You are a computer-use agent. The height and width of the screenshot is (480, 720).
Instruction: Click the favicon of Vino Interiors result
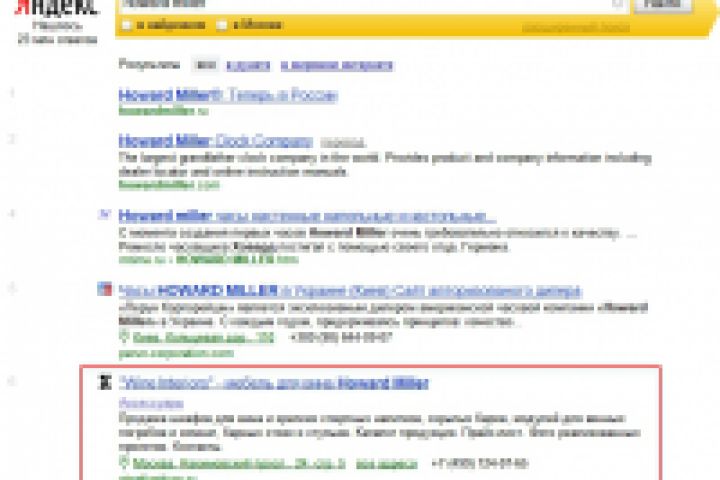105,382
